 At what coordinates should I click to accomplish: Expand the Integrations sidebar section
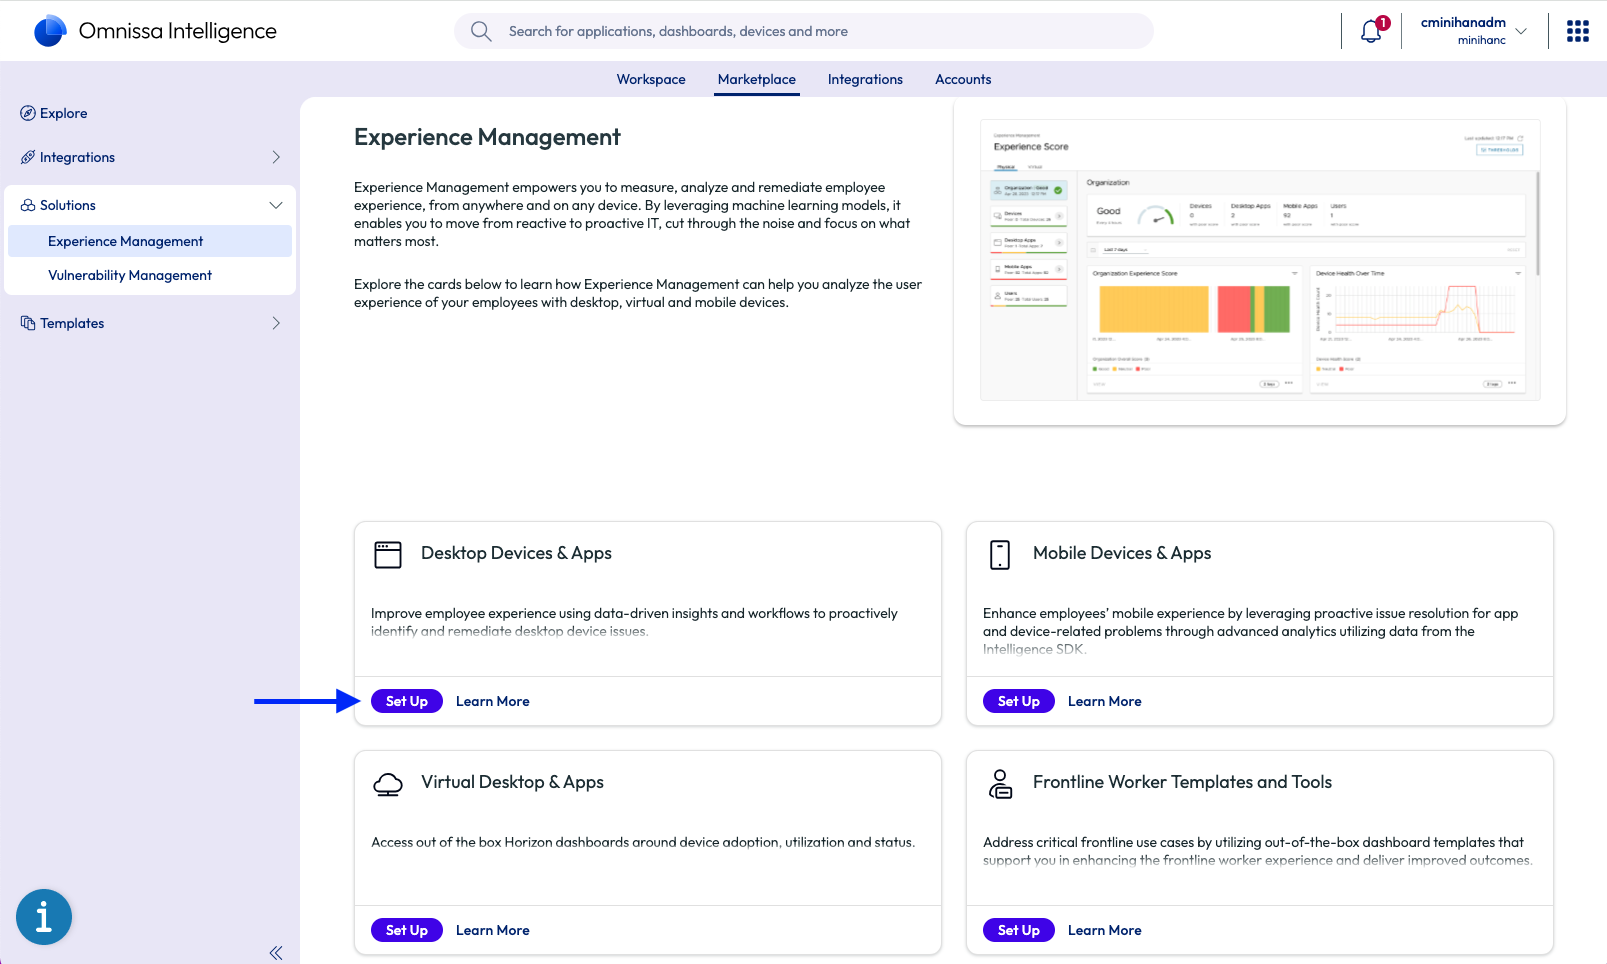(276, 157)
